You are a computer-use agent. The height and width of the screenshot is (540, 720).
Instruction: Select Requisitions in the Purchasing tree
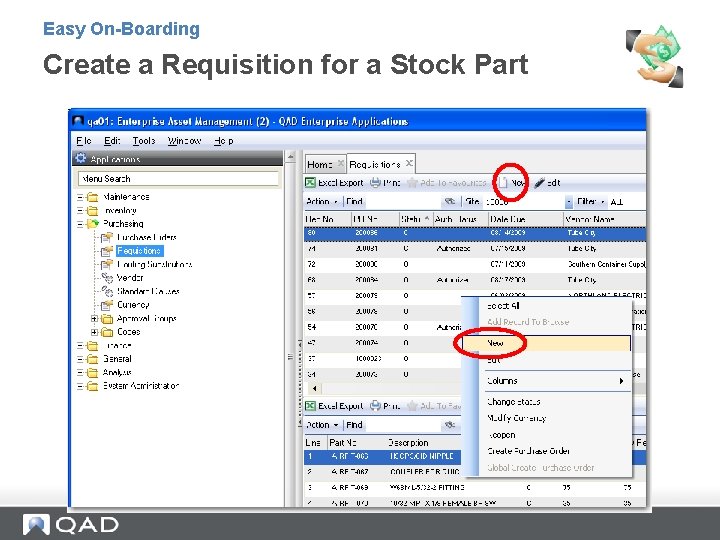click(x=139, y=251)
